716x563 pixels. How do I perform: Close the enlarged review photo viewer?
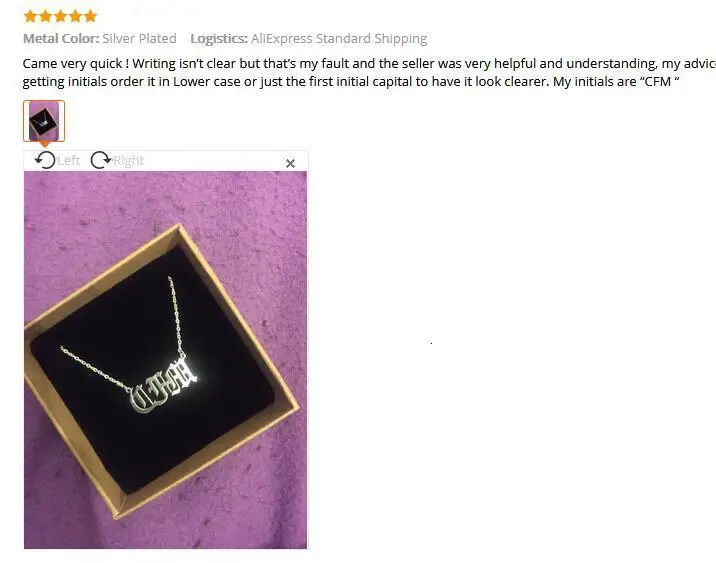click(290, 163)
